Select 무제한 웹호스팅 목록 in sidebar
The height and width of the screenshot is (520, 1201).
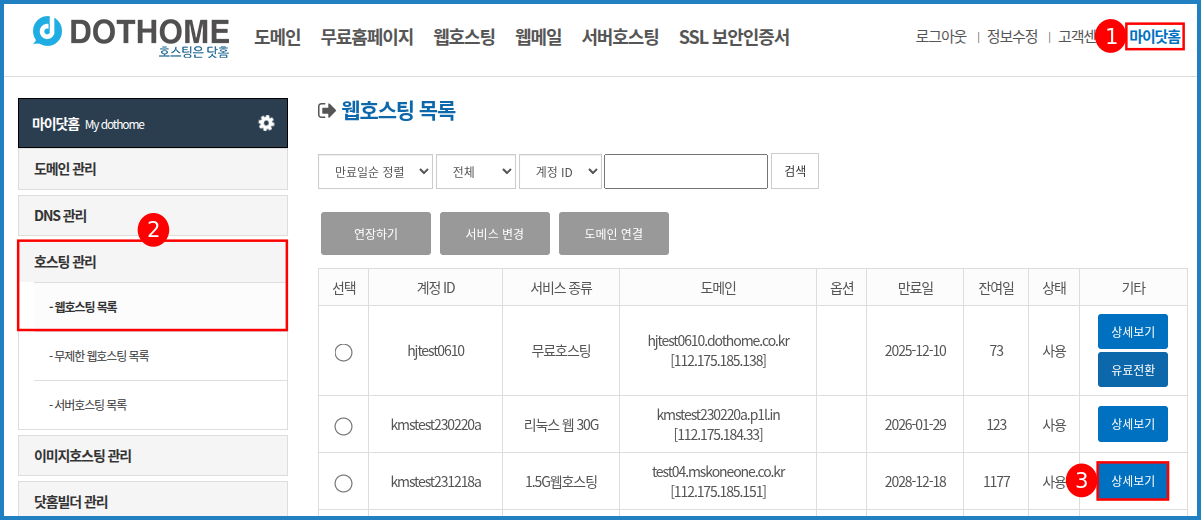click(102, 356)
